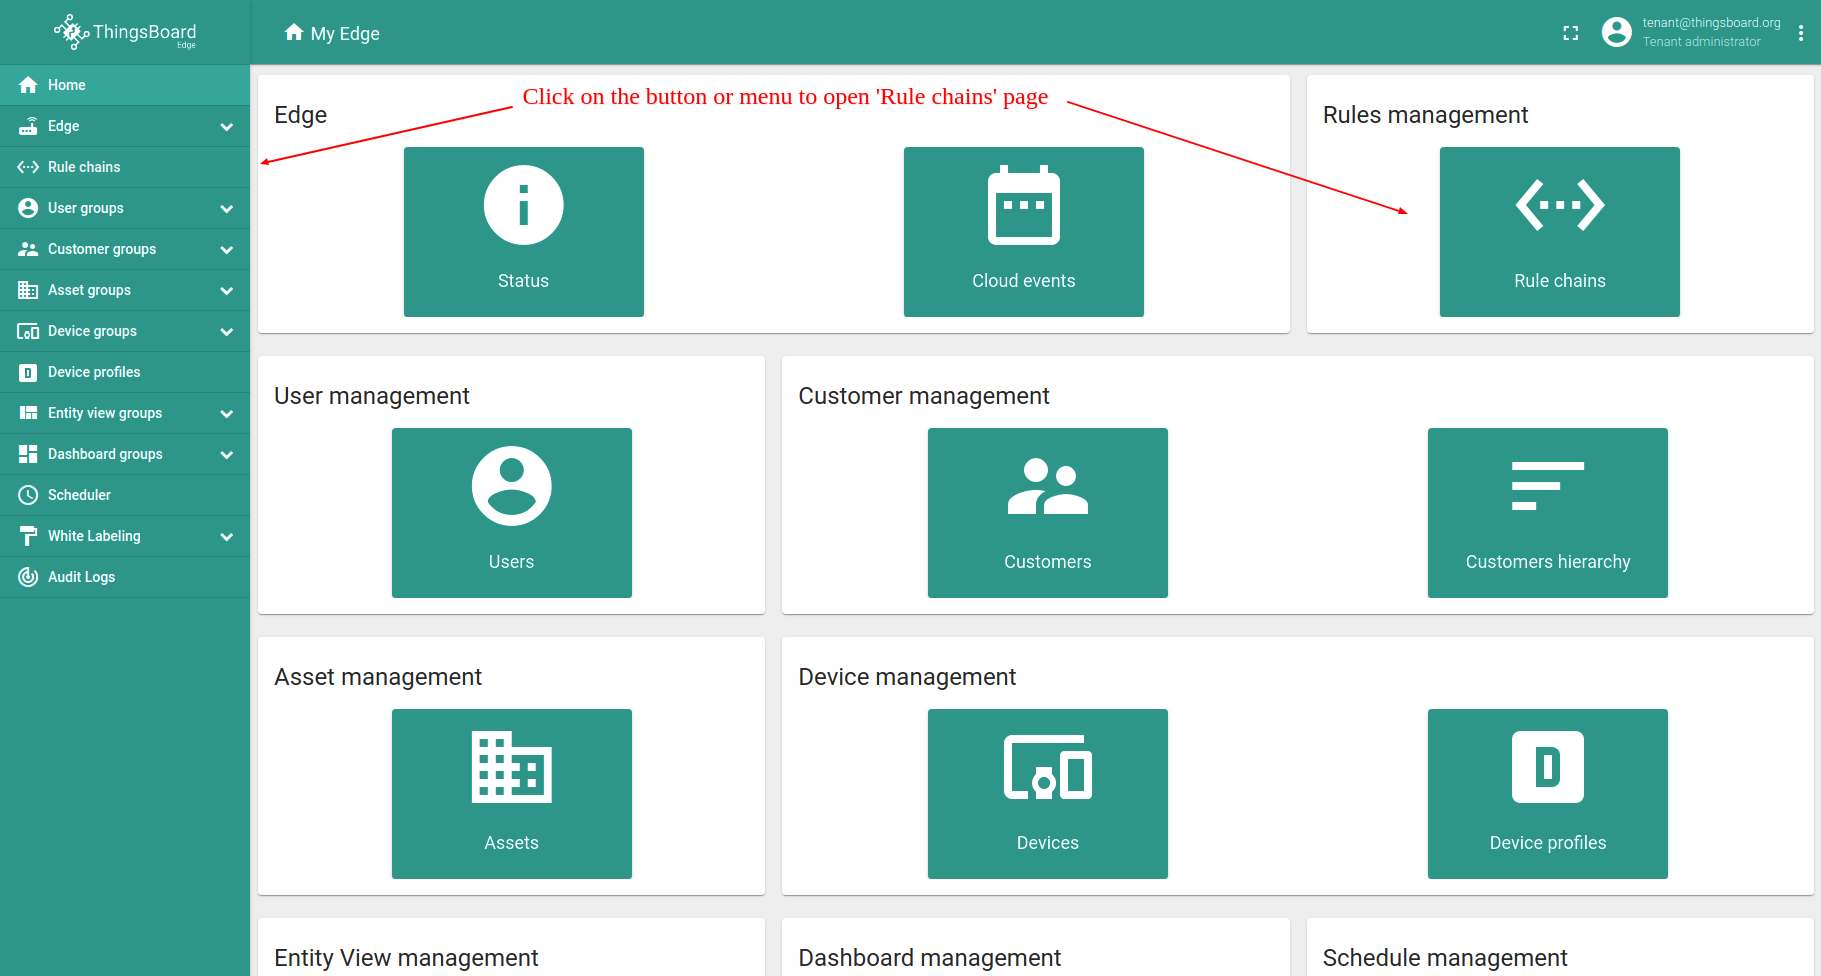The width and height of the screenshot is (1821, 976).
Task: Click the User groups sidebar icon
Action: pyautogui.click(x=28, y=208)
